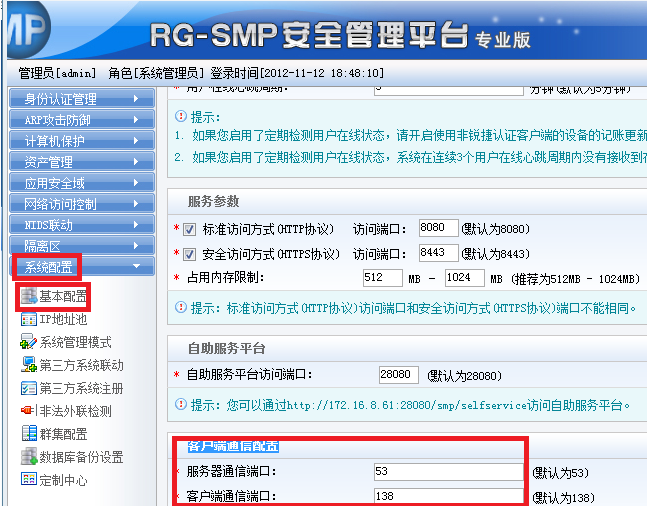This screenshot has width=655, height=507.
Task: Click 登录时间 status text
Action: (x=297, y=73)
